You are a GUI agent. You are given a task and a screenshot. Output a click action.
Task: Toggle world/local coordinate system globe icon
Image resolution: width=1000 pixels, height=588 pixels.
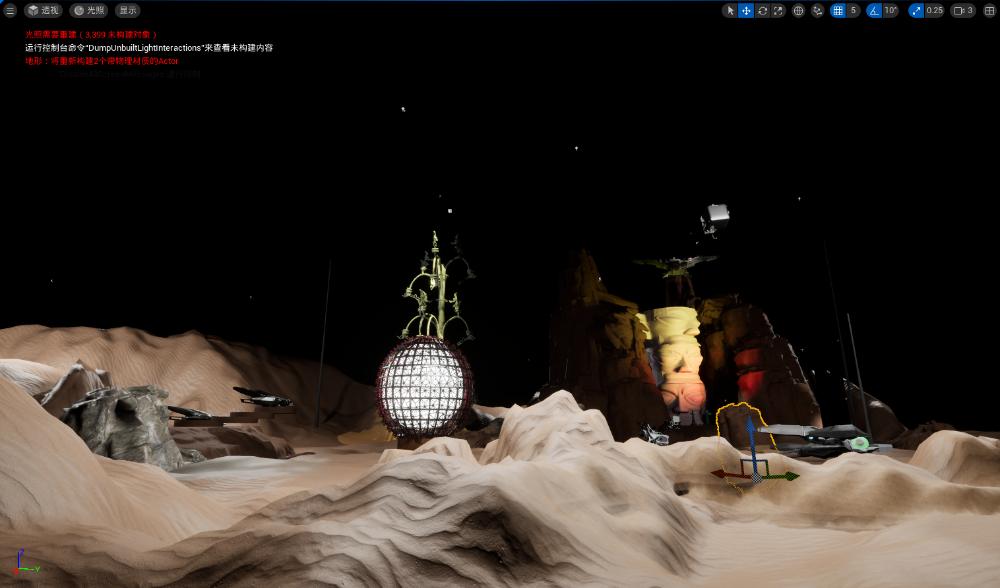click(x=798, y=10)
